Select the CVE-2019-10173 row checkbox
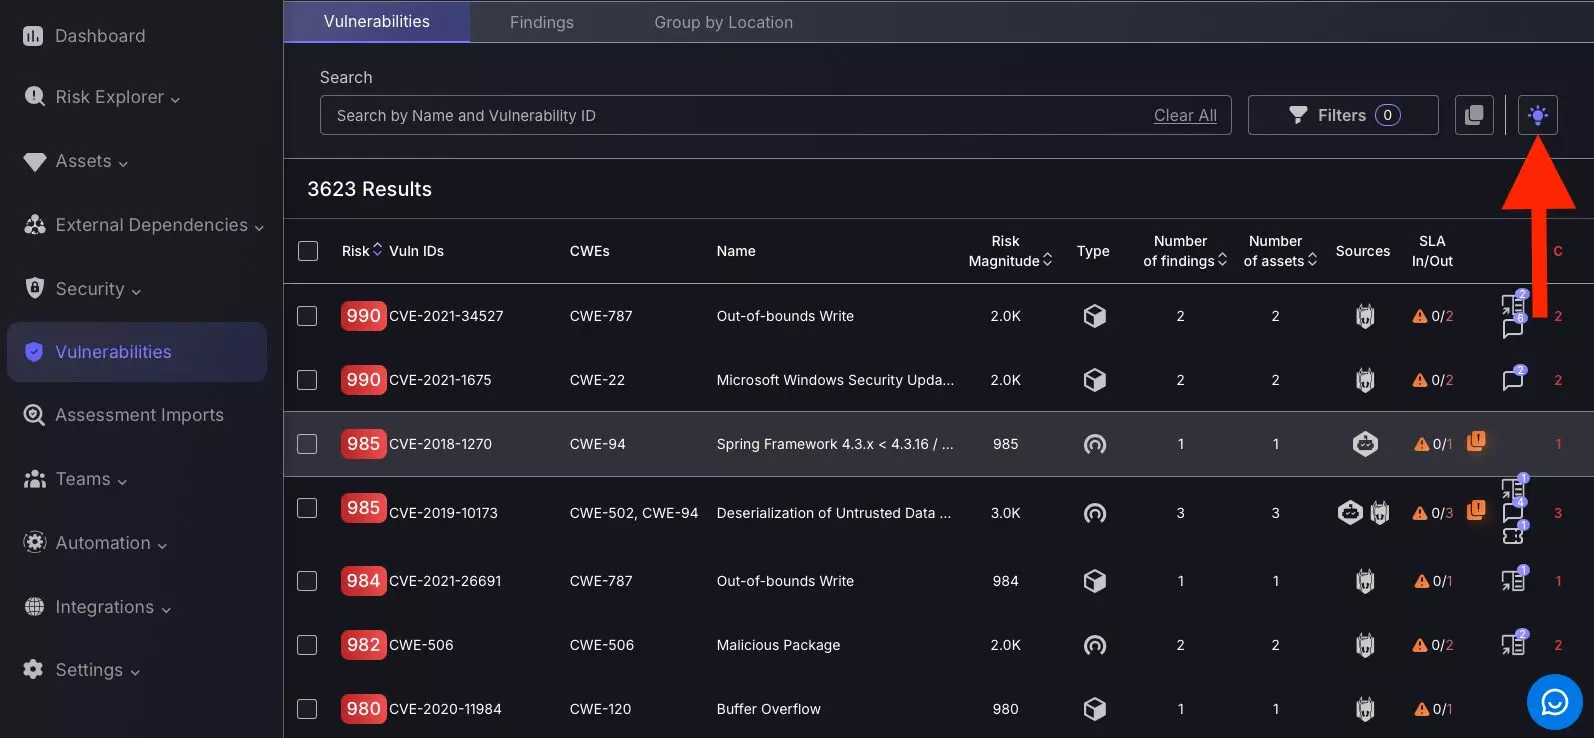Screen dimensions: 1594x738 307,508
